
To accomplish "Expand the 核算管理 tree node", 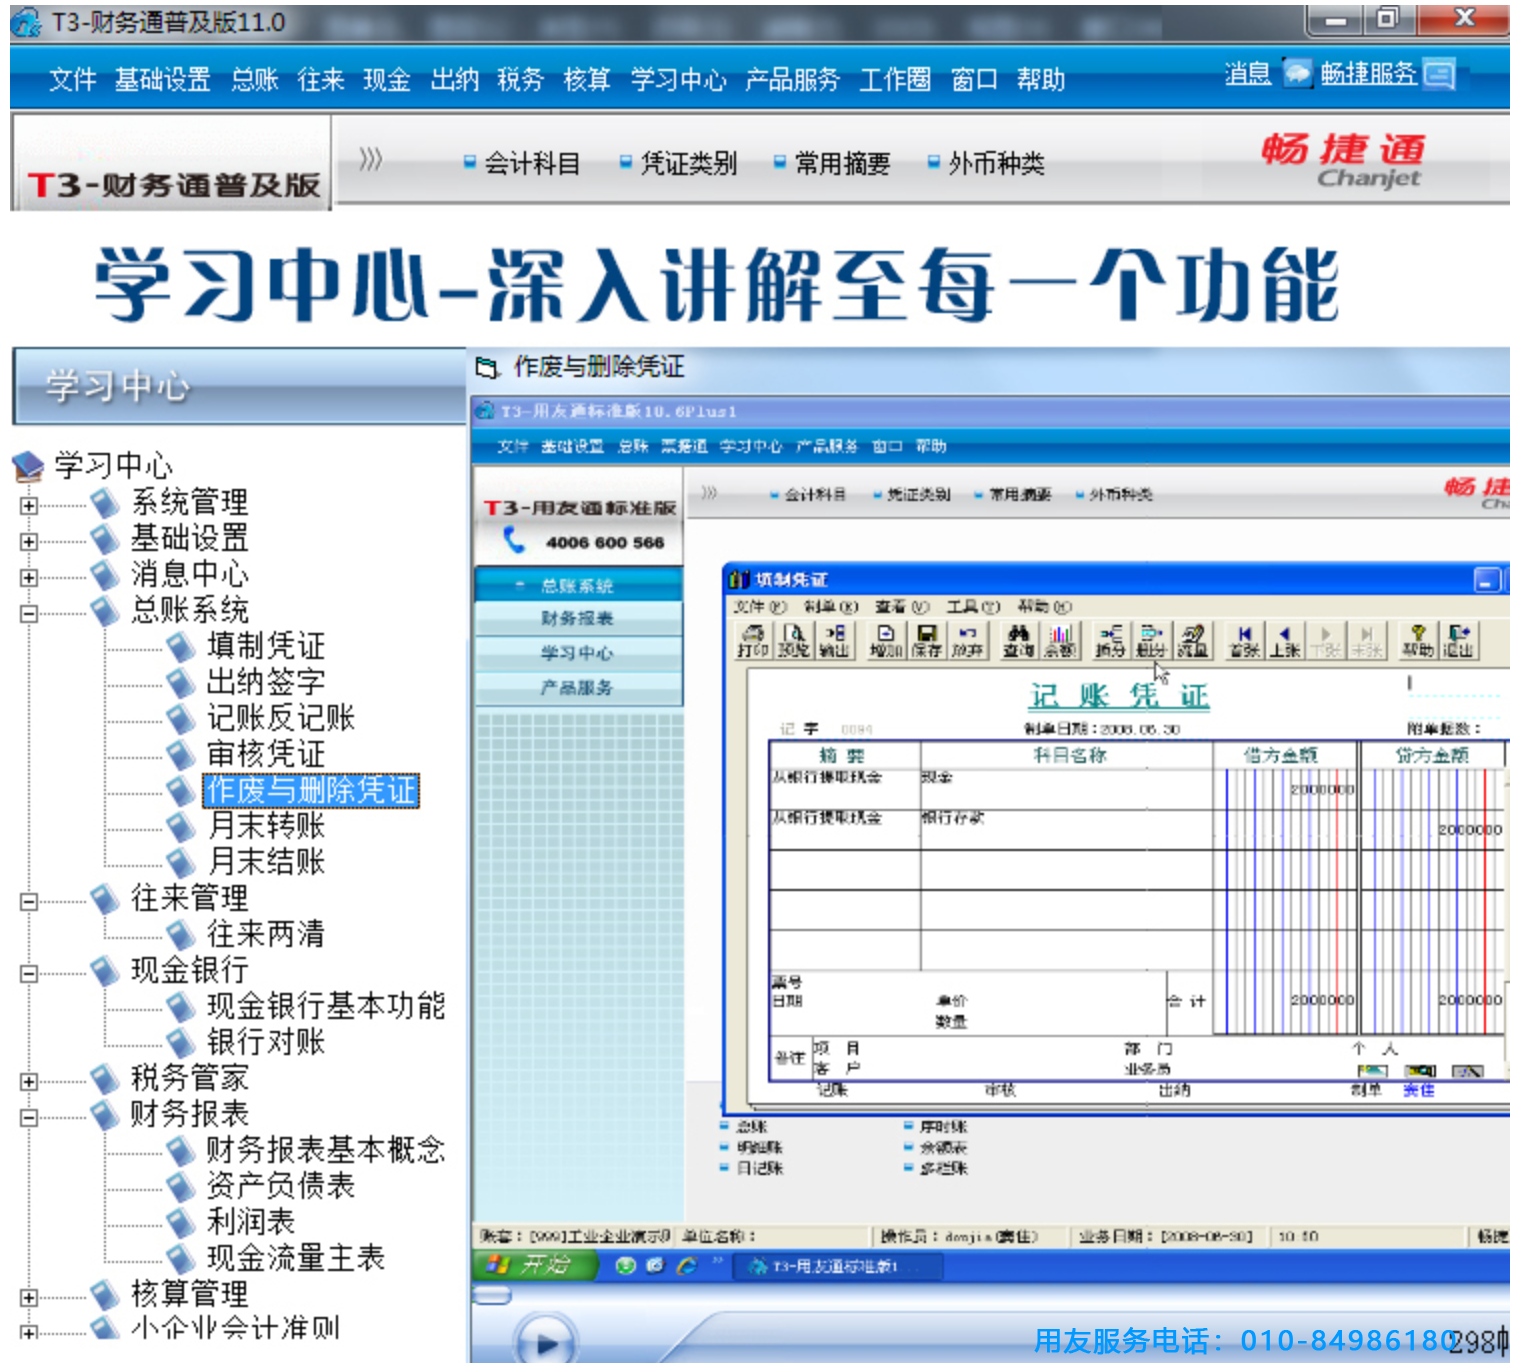I will click(29, 1298).
